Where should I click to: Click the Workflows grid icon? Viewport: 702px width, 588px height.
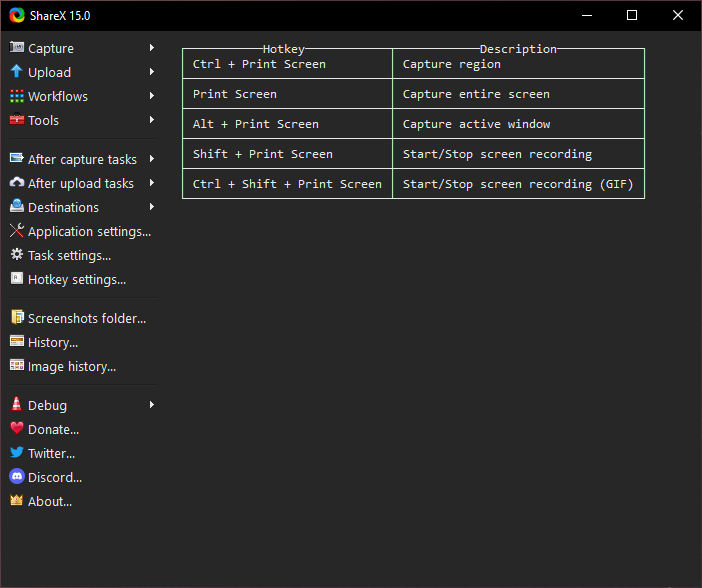tap(17, 96)
